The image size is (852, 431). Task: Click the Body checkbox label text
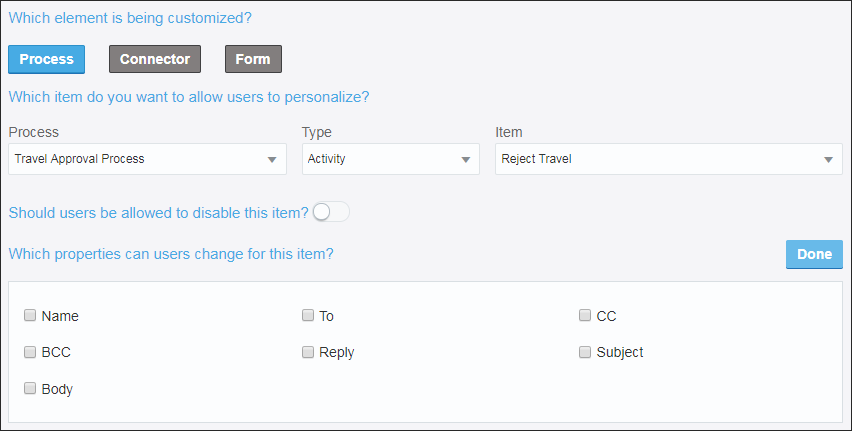[x=57, y=389]
